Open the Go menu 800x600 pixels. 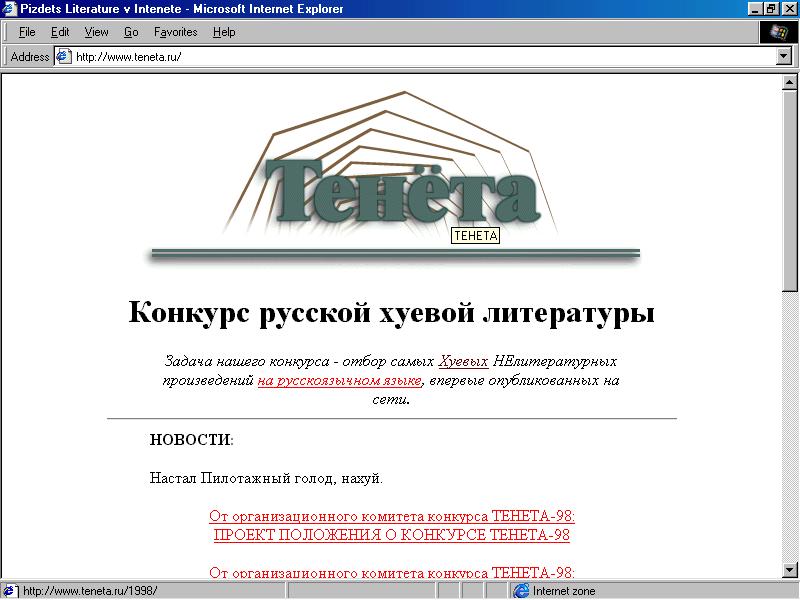131,32
